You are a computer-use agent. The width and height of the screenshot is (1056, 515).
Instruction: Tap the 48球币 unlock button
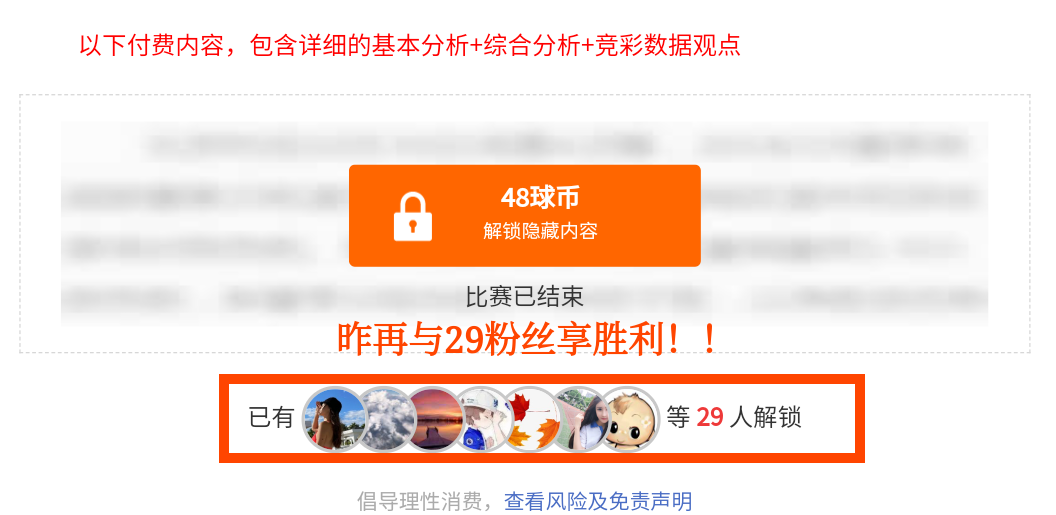(525, 215)
